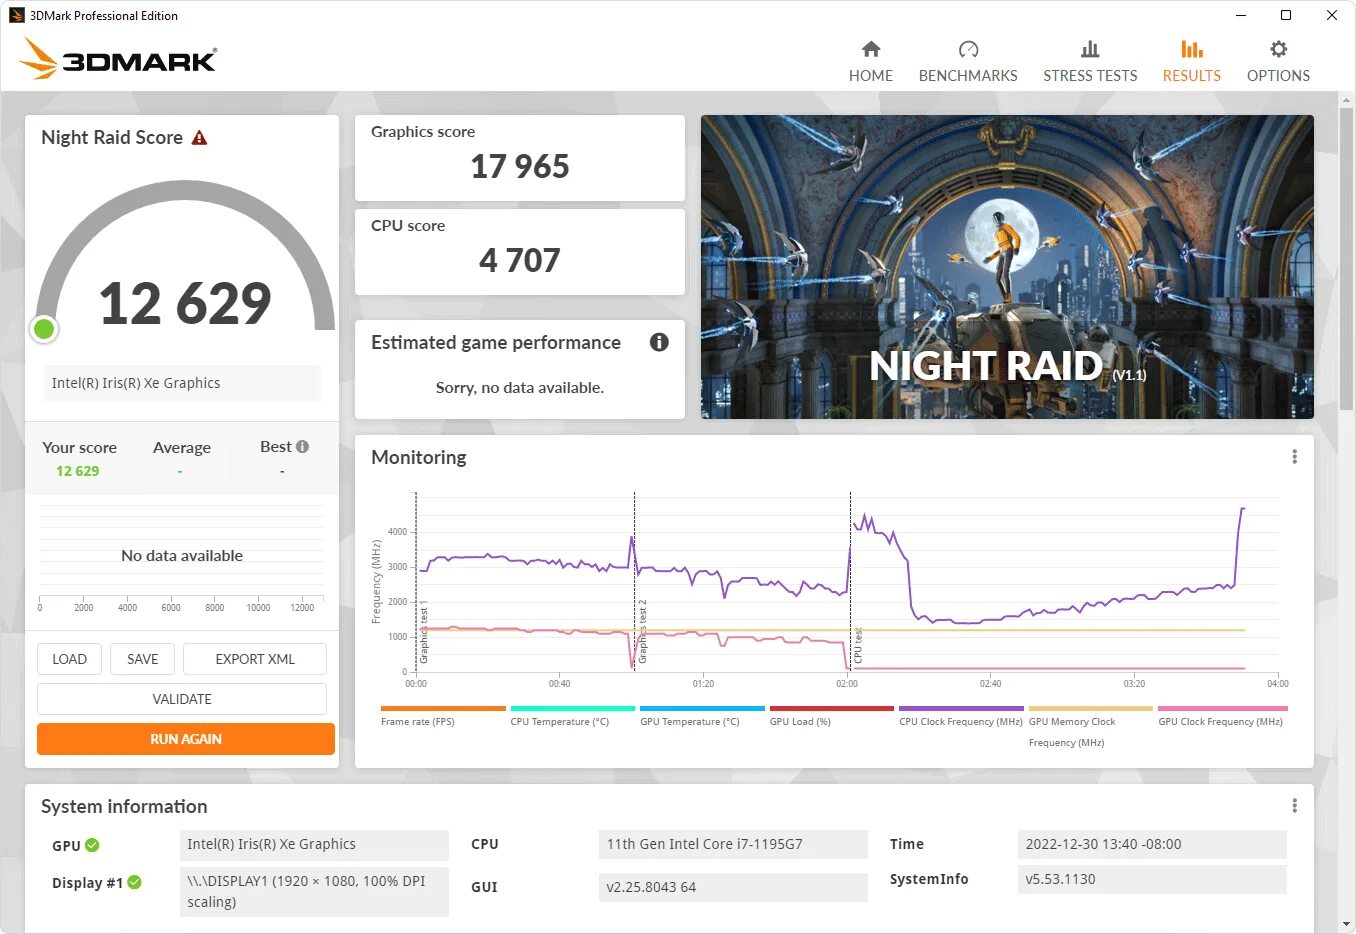Screen dimensions: 1356x934
Task: Click the info icon beside Best
Action: click(302, 447)
